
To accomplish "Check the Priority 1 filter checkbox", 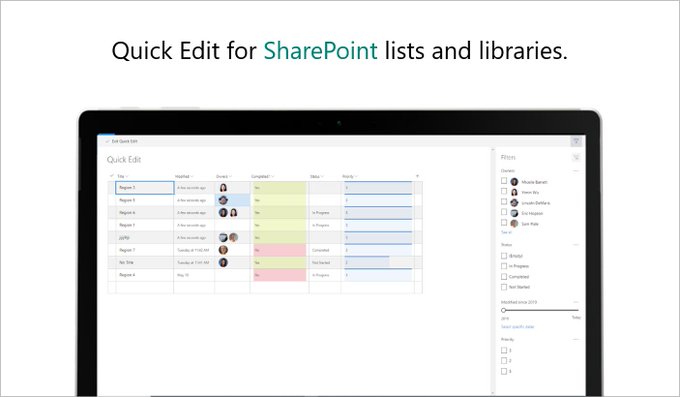I will [504, 350].
